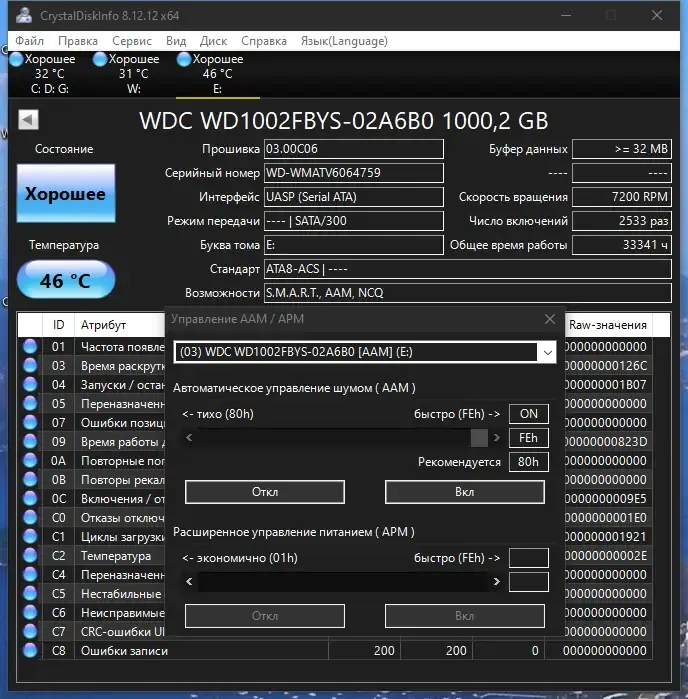Click the APM Откл button
Screen dimensions: 688x699
pyautogui.click(x=265, y=616)
